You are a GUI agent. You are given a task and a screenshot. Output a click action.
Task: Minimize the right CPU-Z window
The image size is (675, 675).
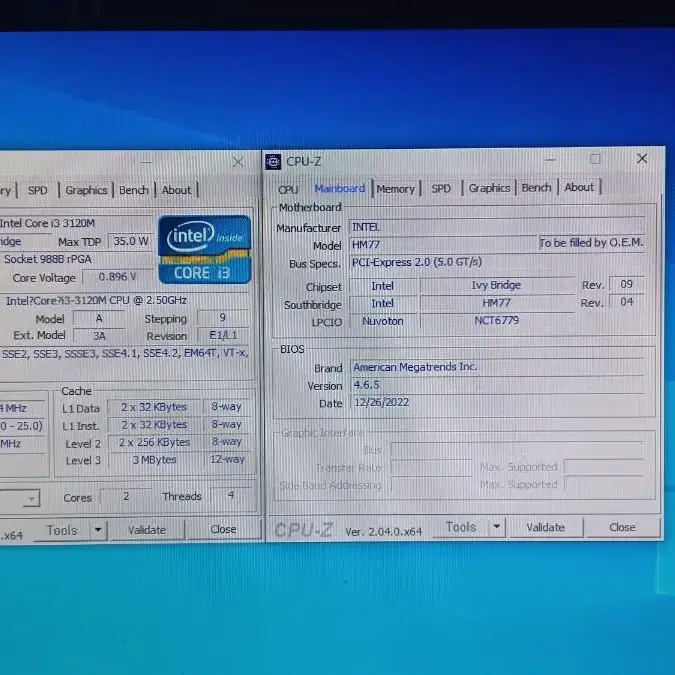pos(550,160)
